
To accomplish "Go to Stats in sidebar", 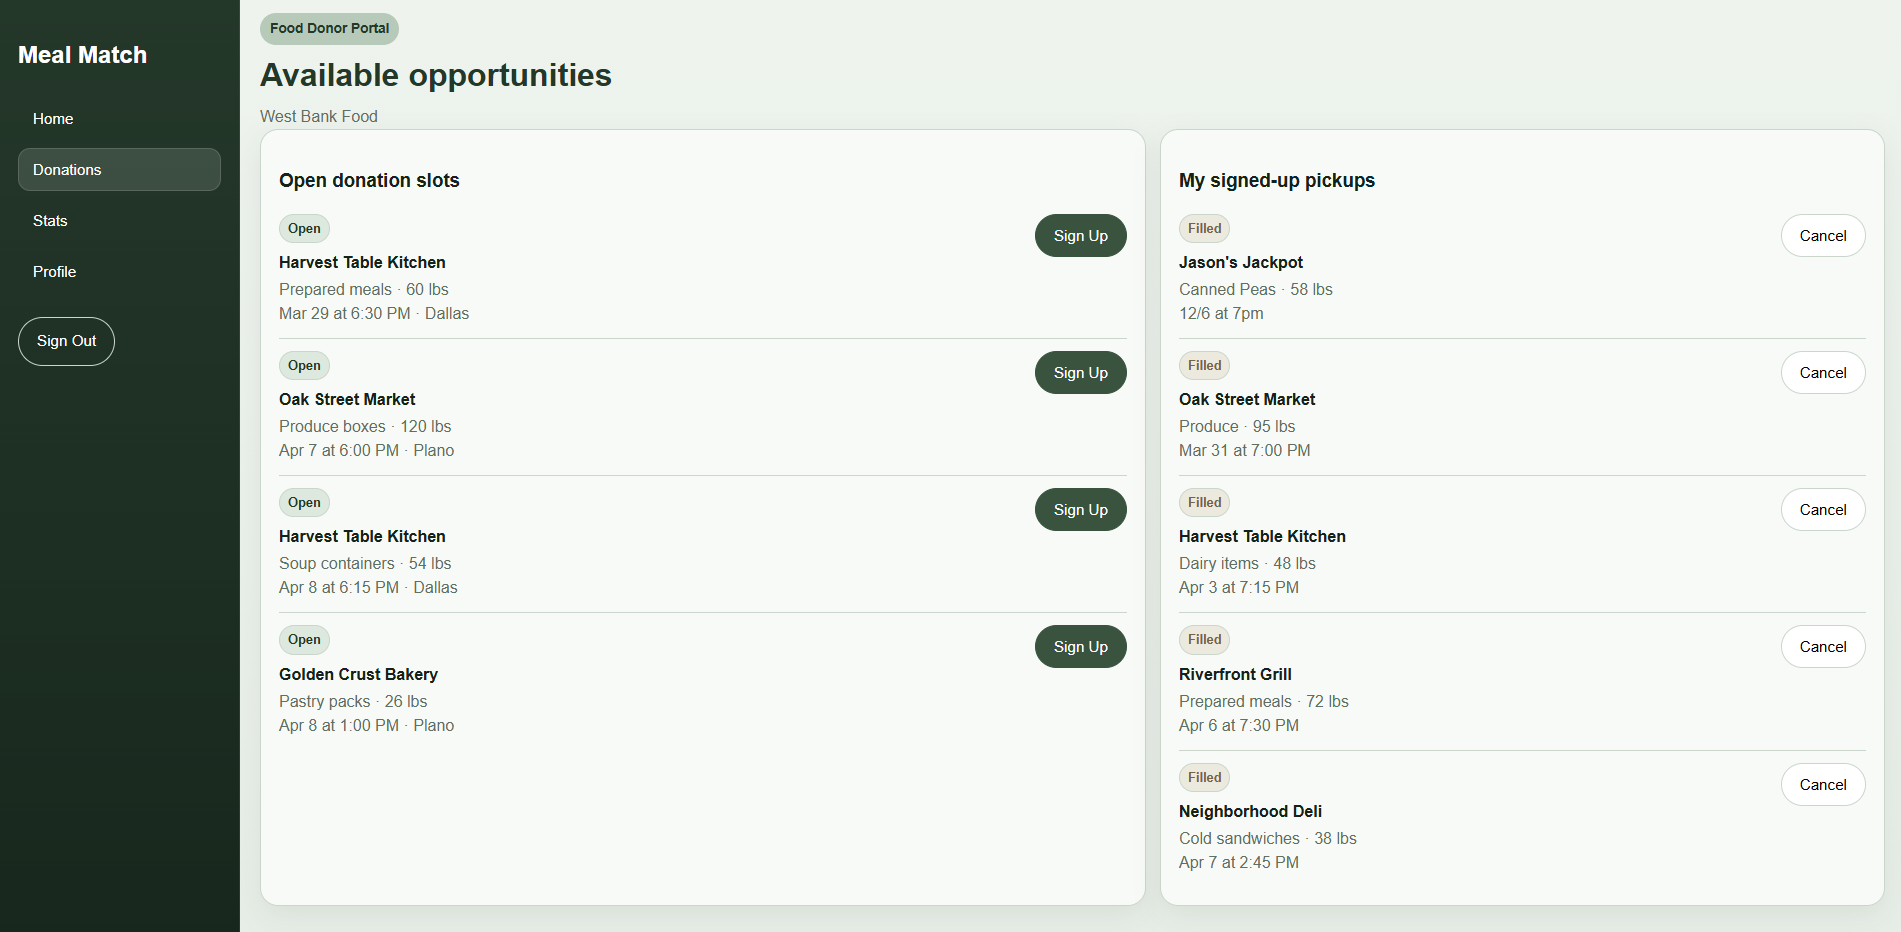I will click(x=50, y=221).
